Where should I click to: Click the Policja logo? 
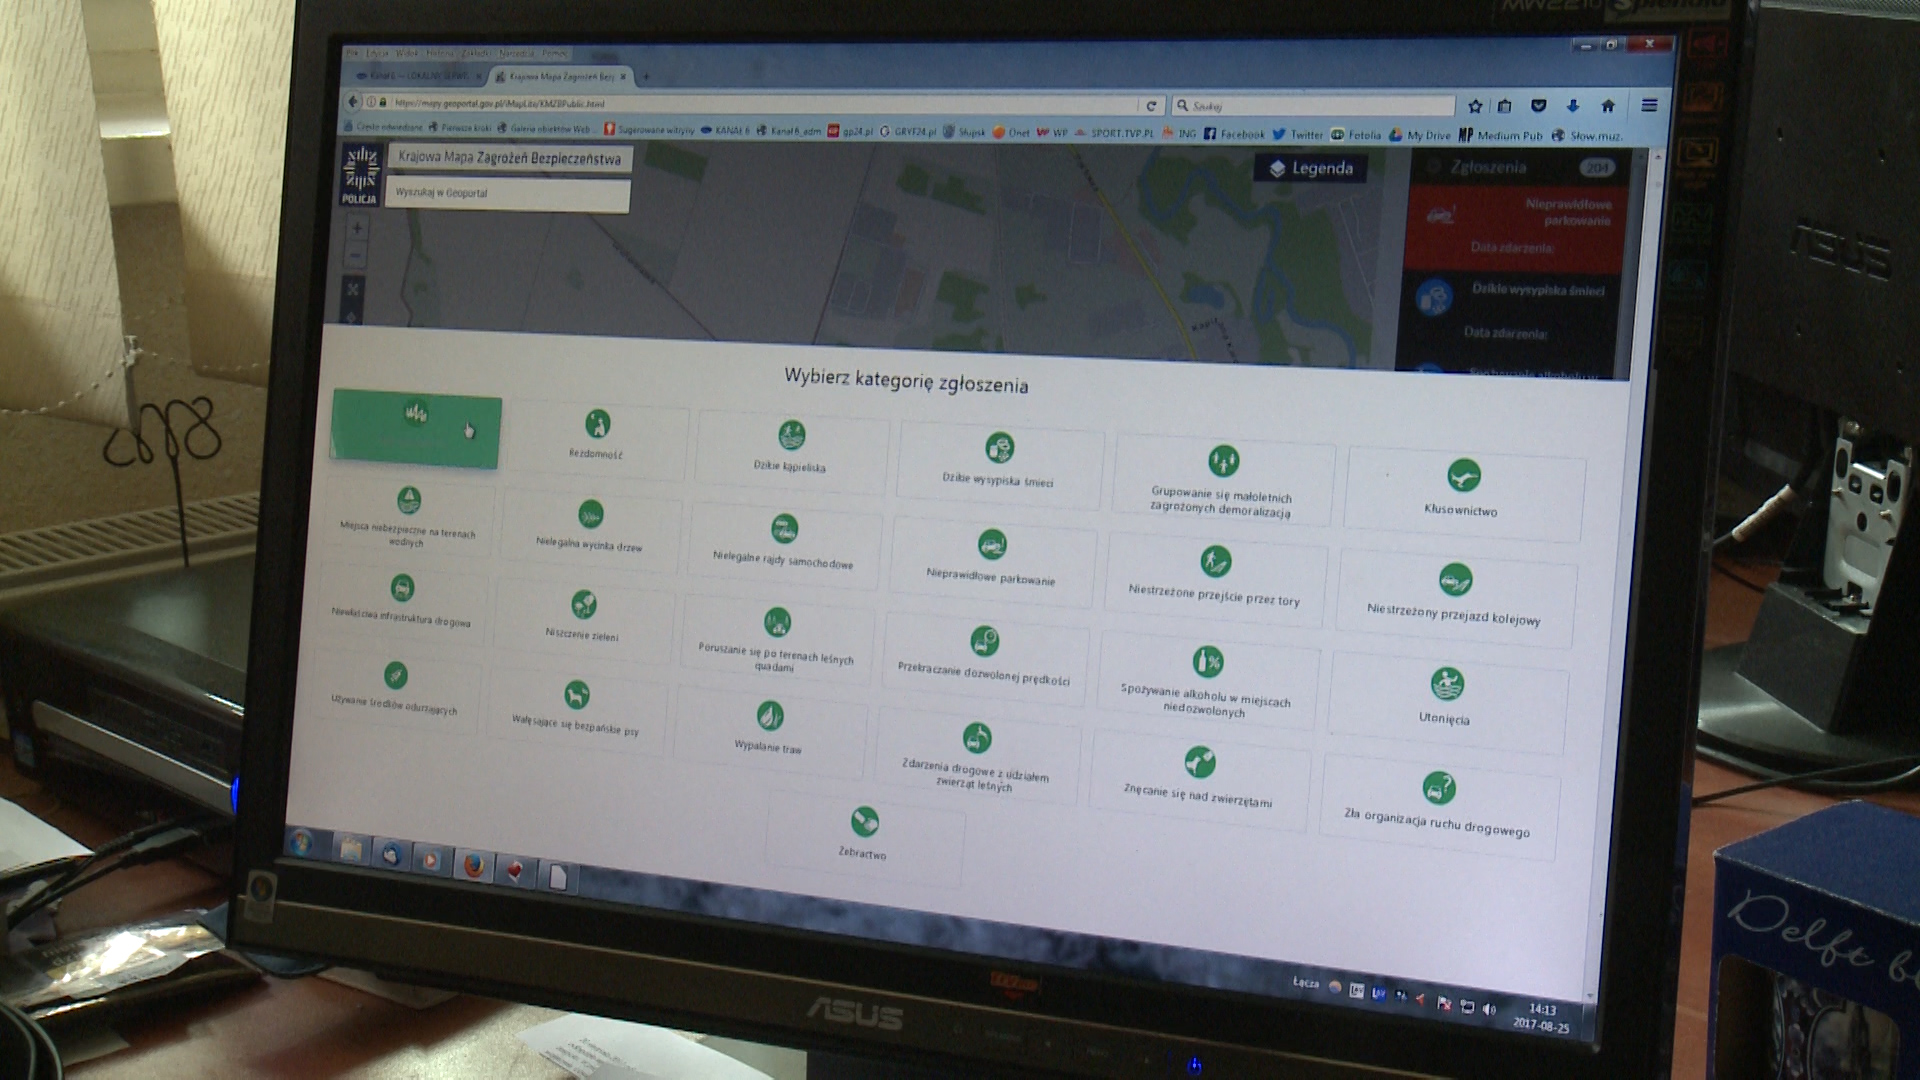(360, 174)
